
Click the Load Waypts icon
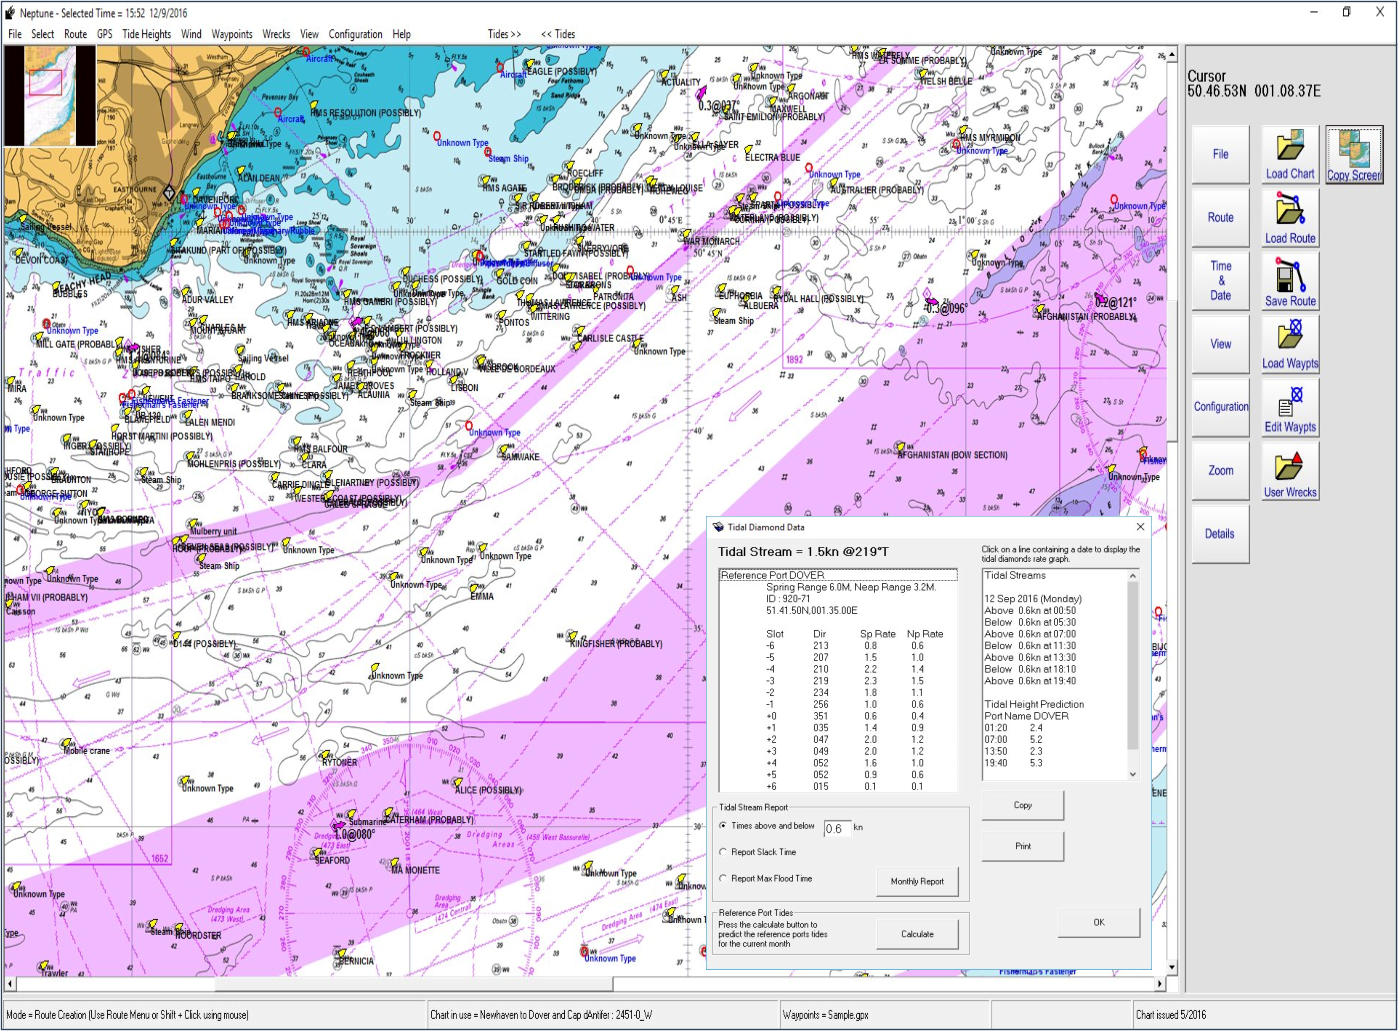[1289, 337]
